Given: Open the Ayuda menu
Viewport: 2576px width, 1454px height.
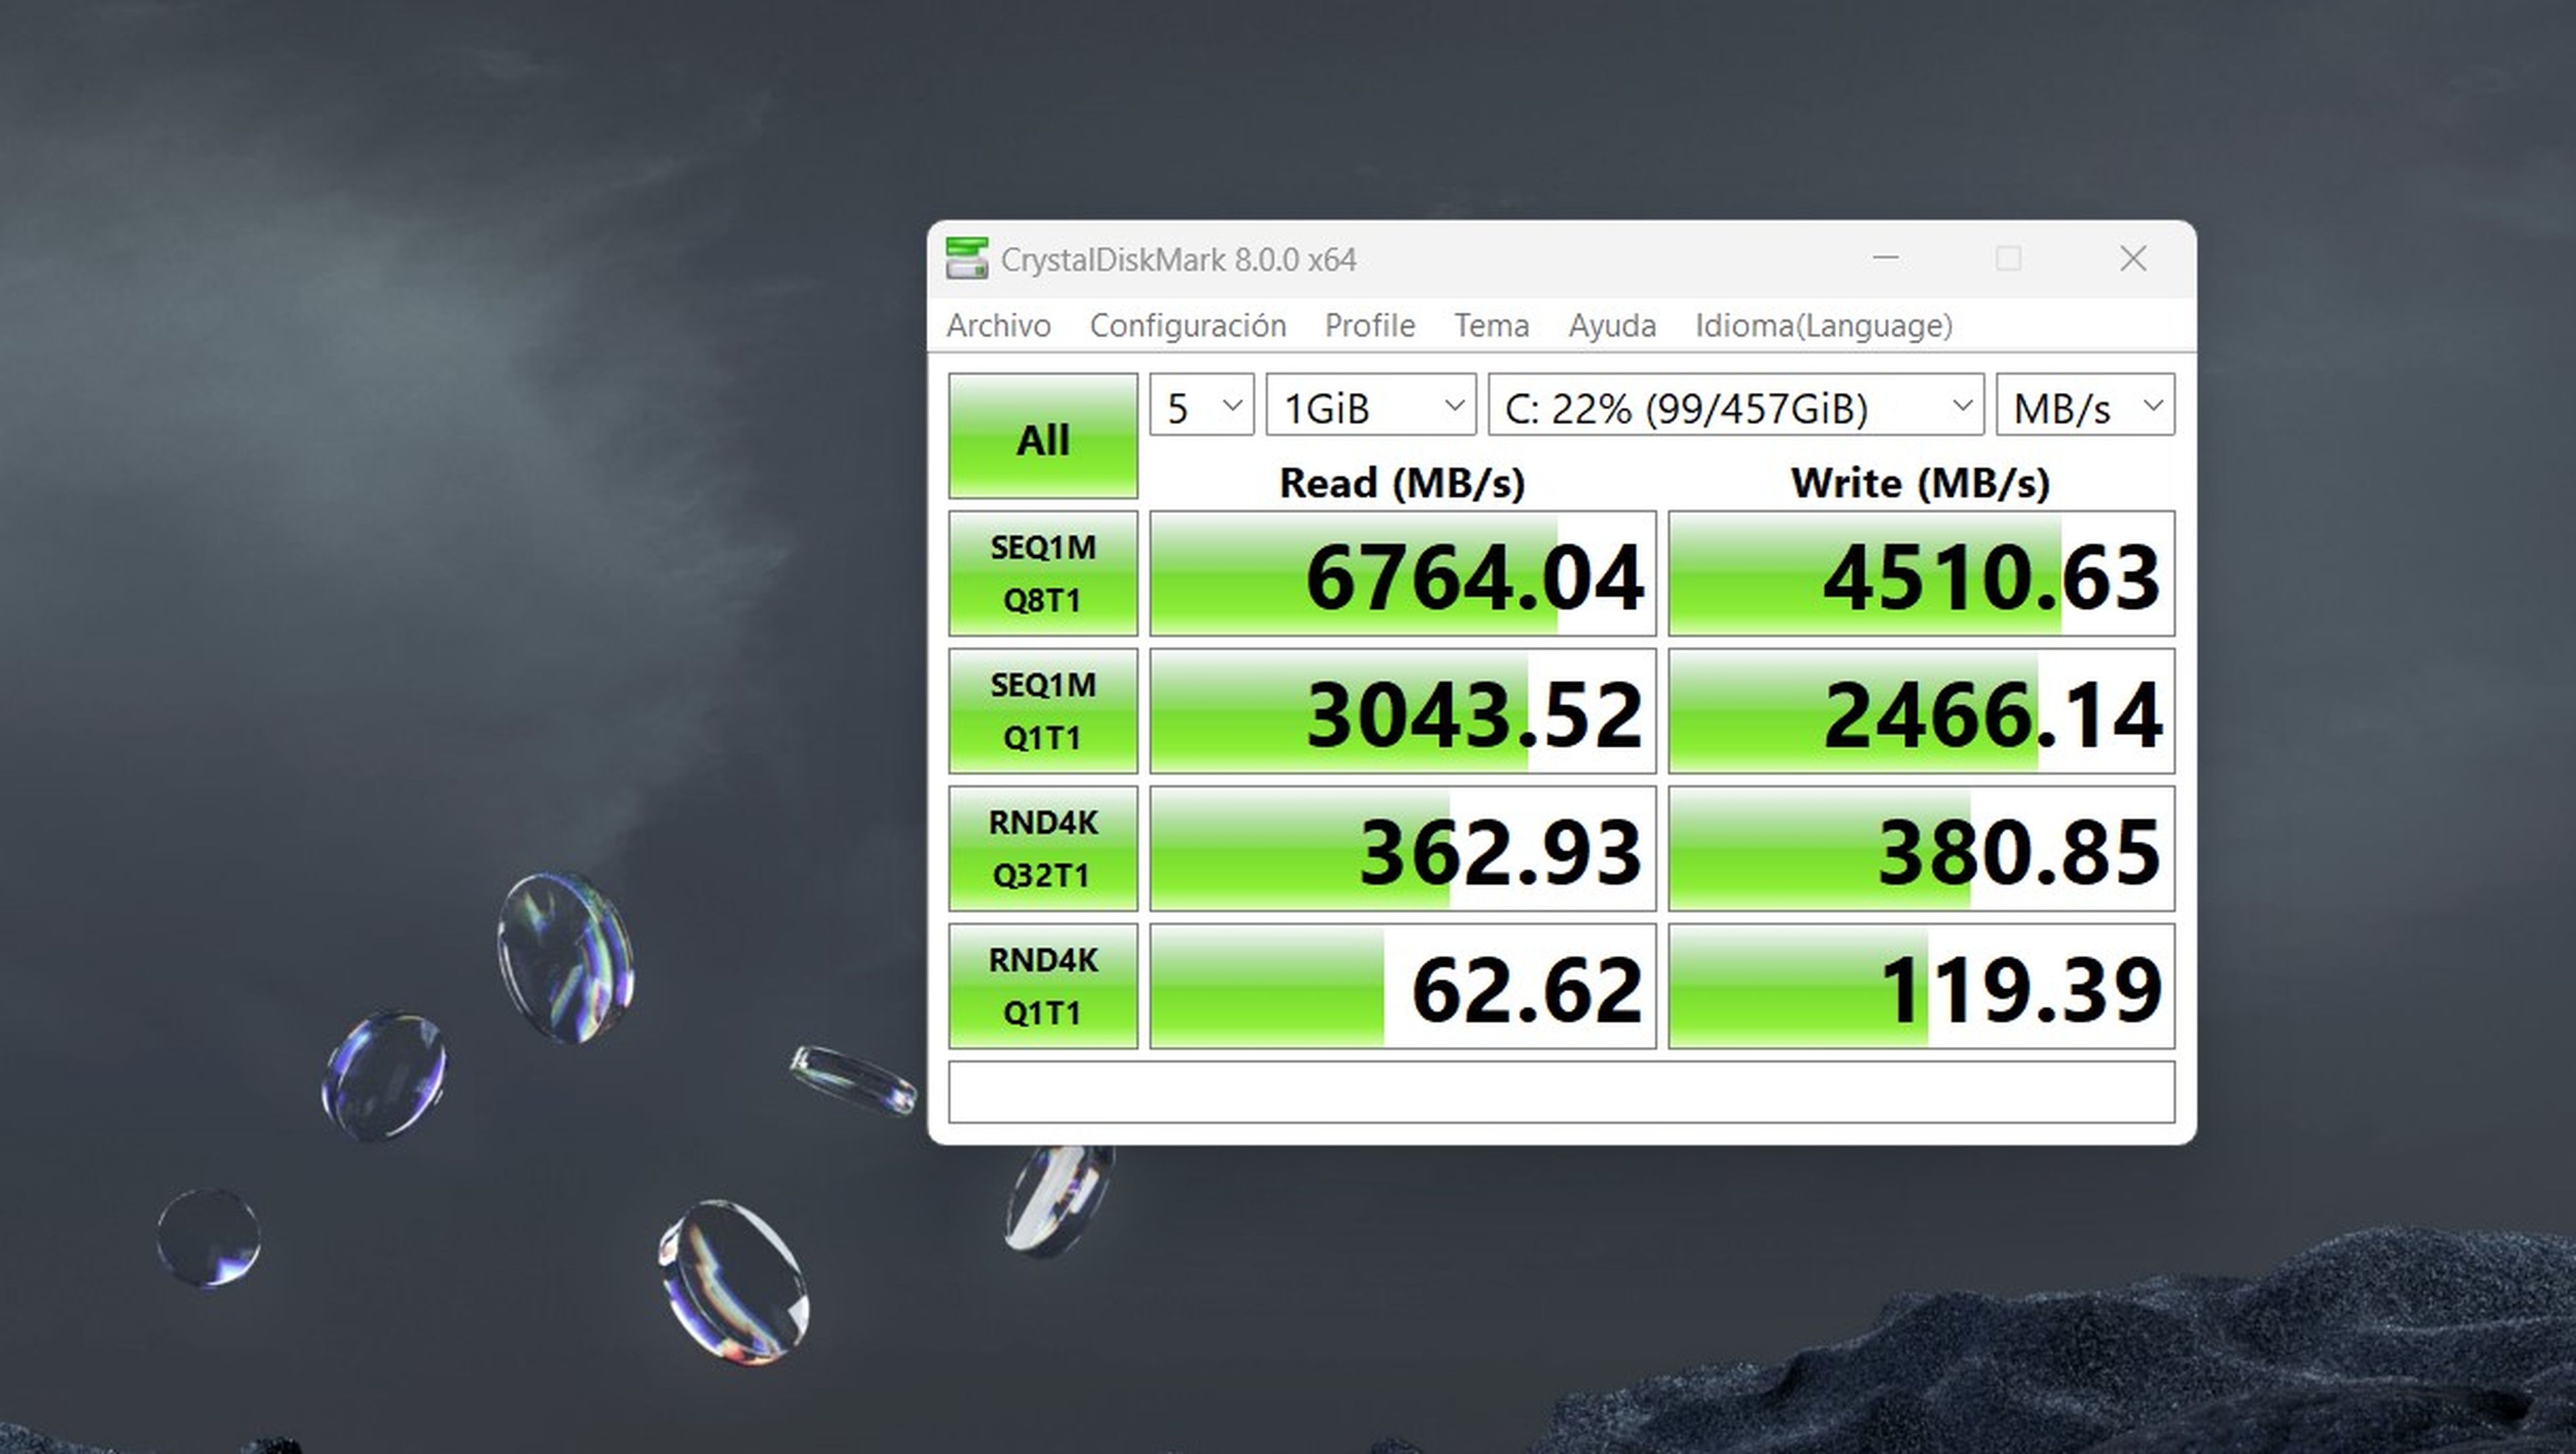Looking at the screenshot, I should point(1611,326).
